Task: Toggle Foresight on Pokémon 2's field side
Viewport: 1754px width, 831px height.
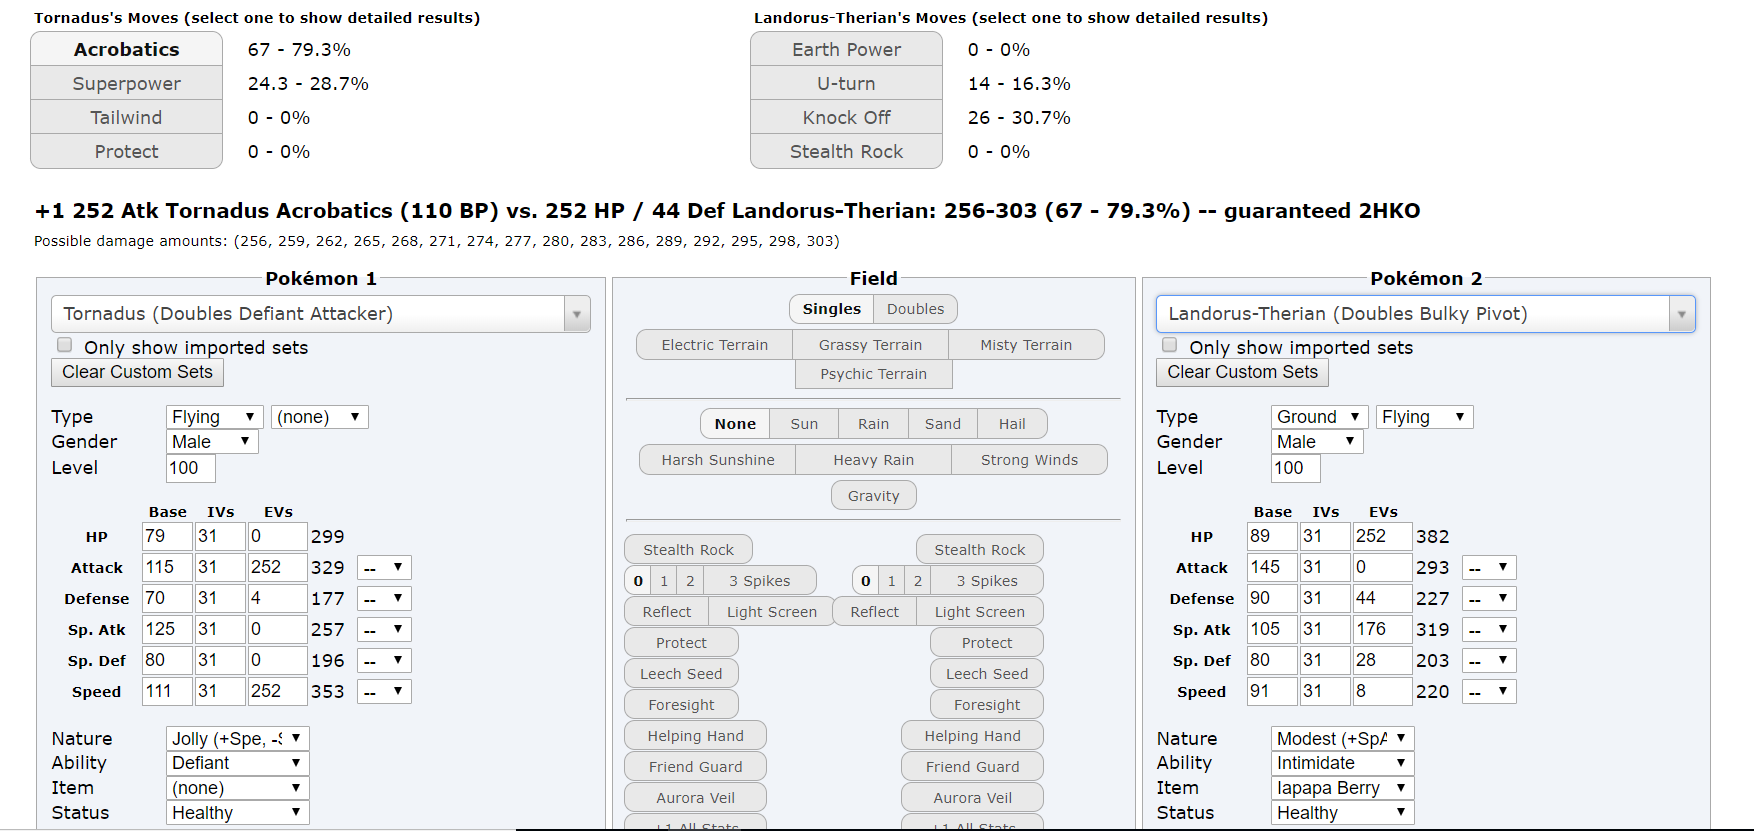Action: (987, 705)
